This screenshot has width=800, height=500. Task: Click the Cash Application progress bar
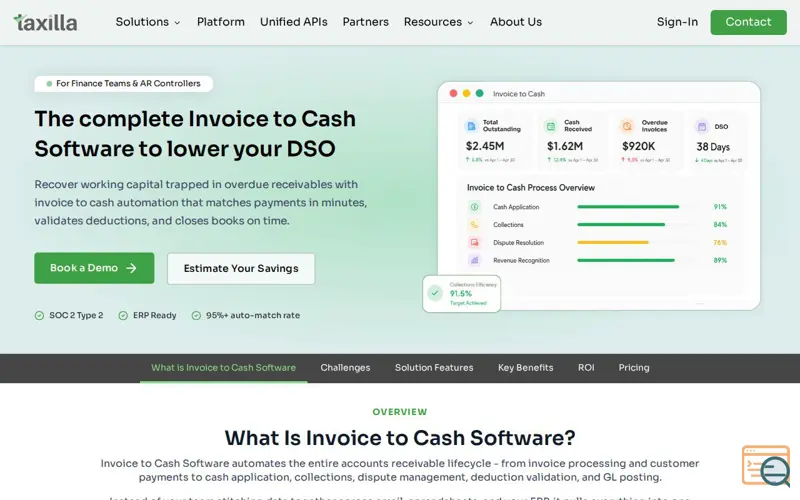coord(628,207)
